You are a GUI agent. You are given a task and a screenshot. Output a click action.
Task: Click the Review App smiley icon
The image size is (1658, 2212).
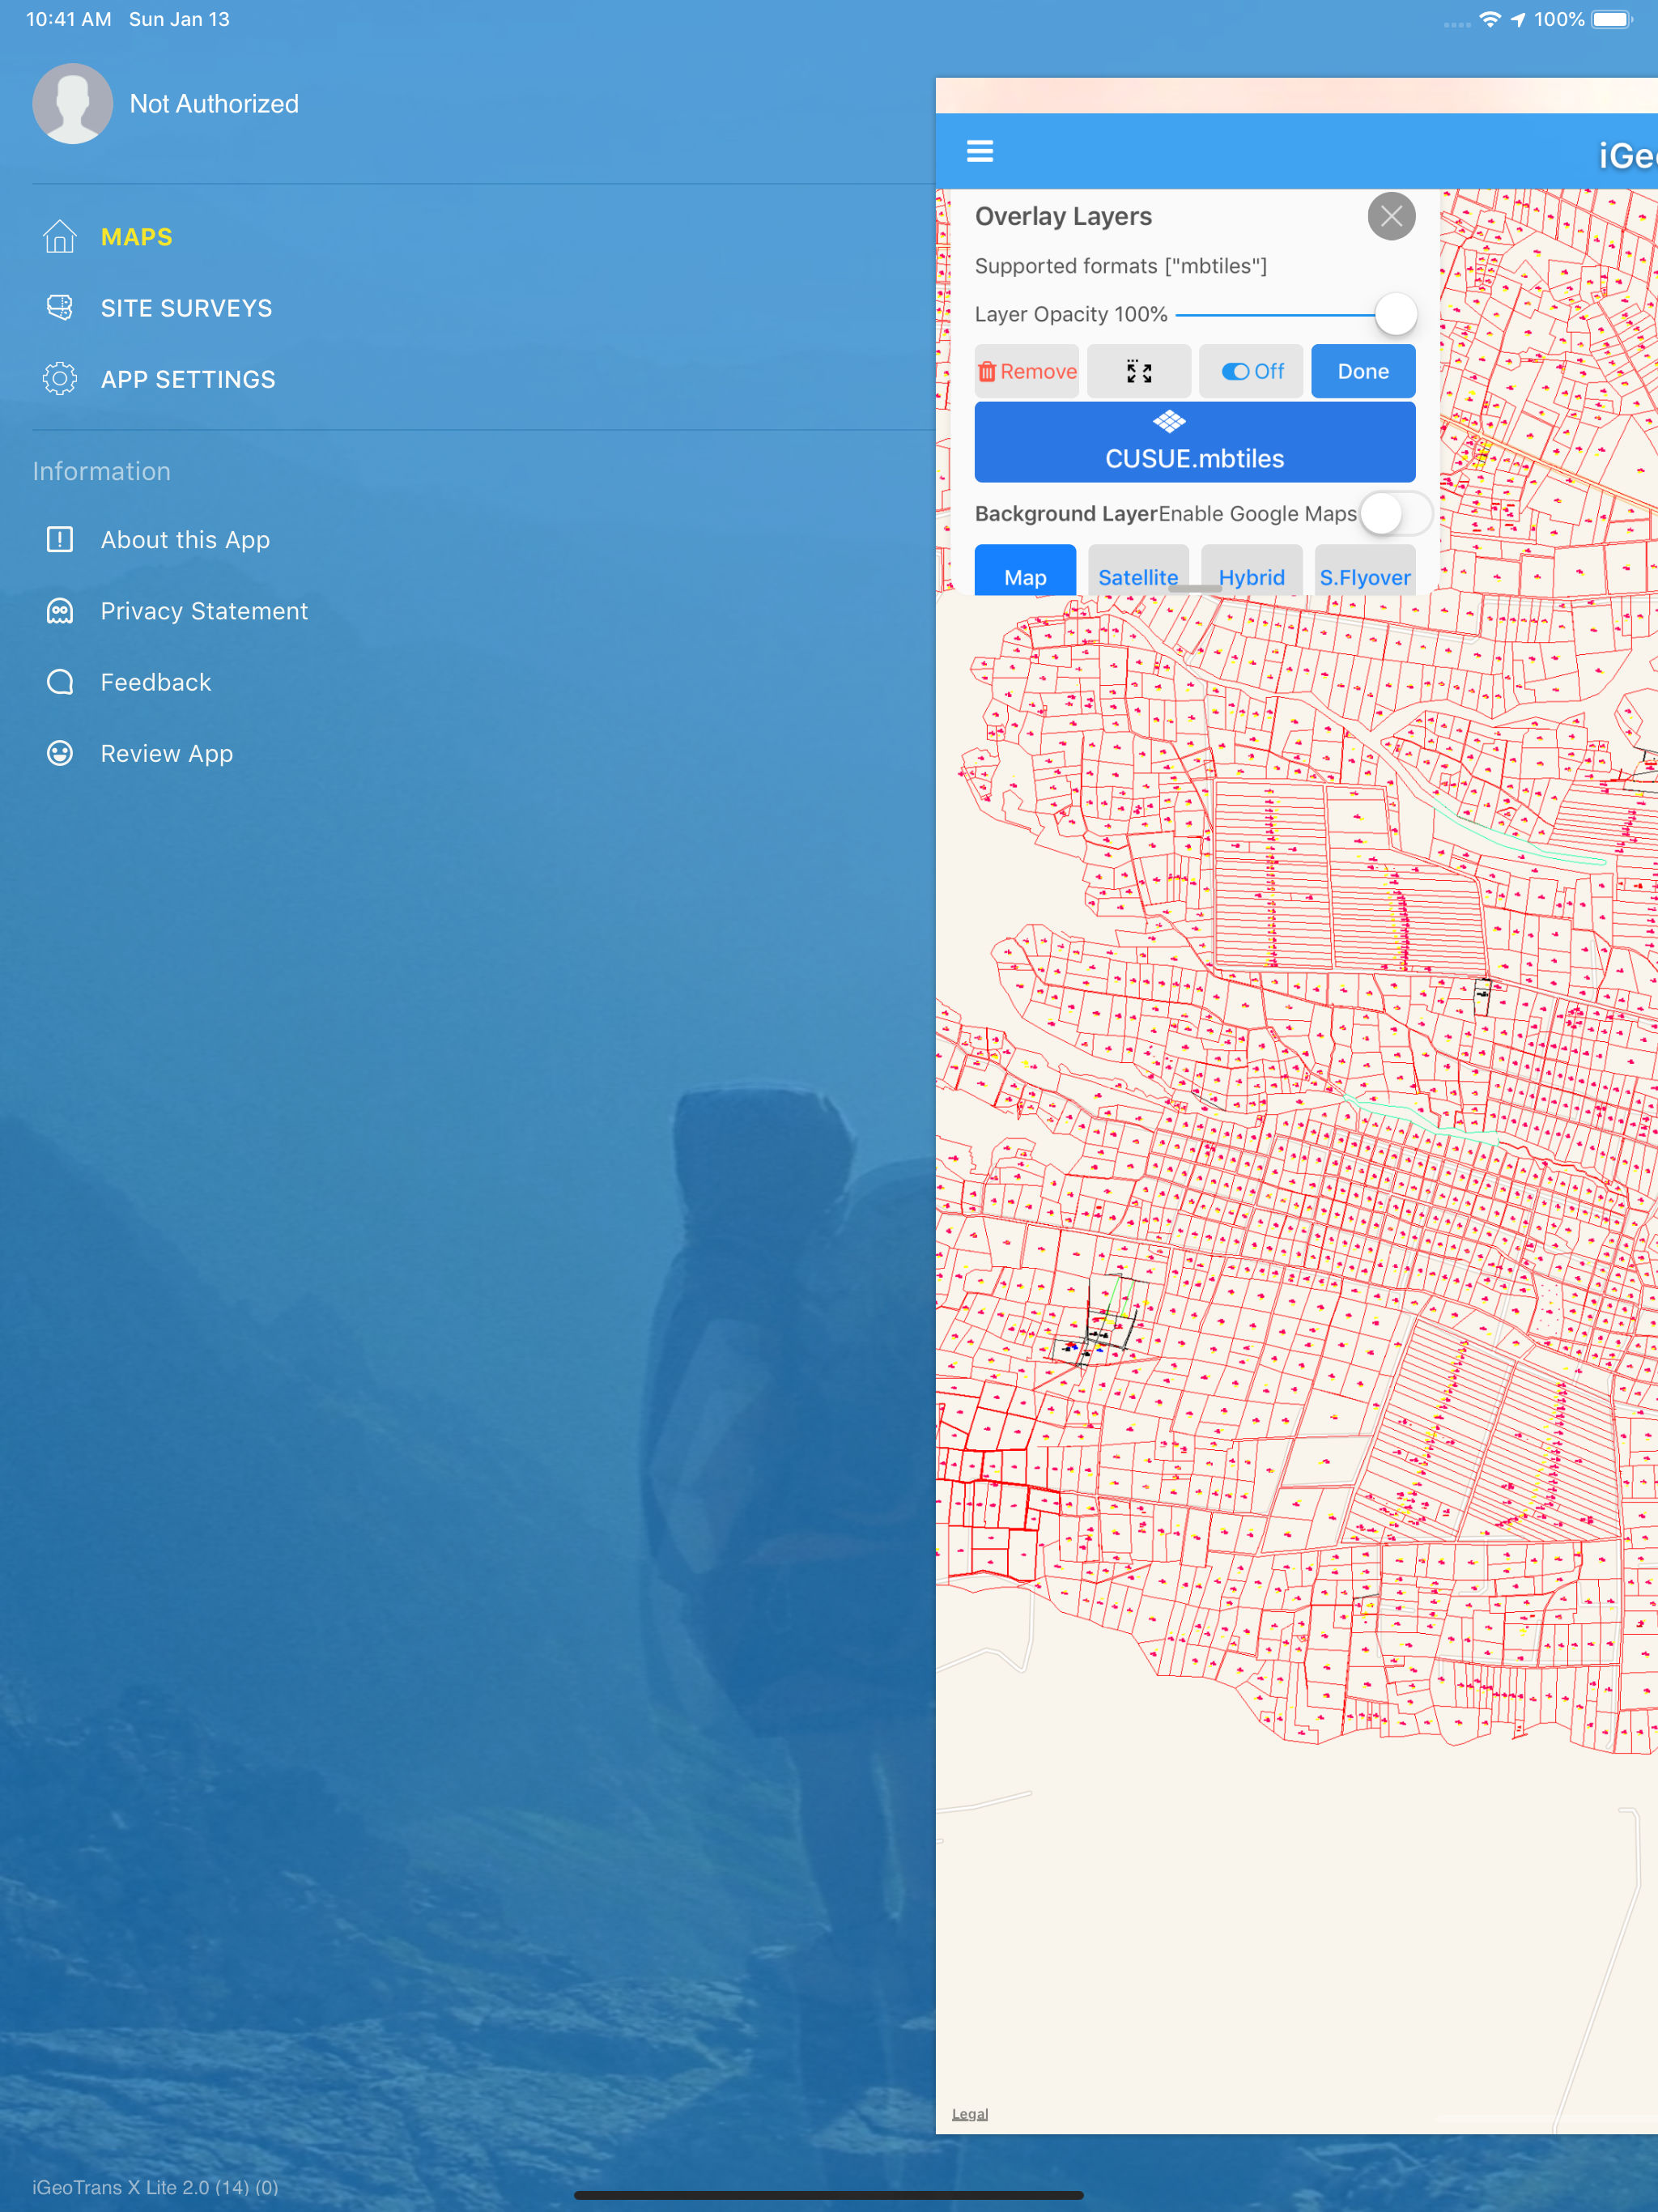[x=59, y=753]
